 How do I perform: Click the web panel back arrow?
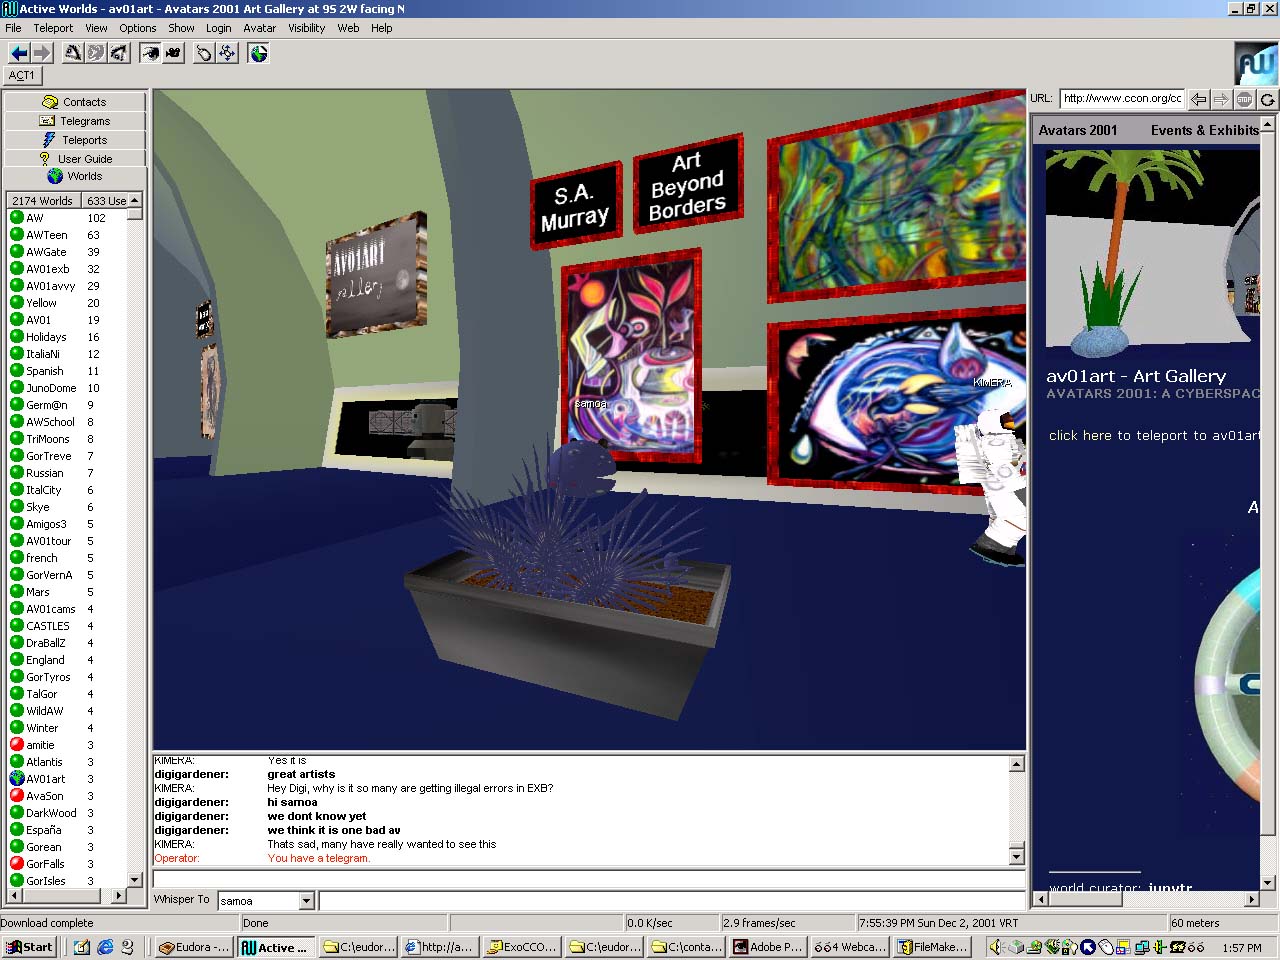(1198, 99)
